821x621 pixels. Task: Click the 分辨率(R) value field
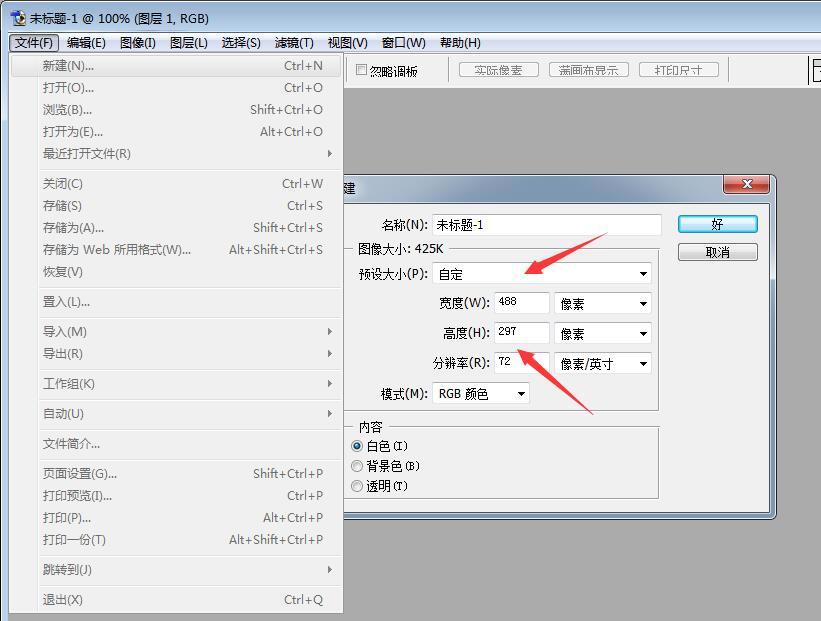522,362
